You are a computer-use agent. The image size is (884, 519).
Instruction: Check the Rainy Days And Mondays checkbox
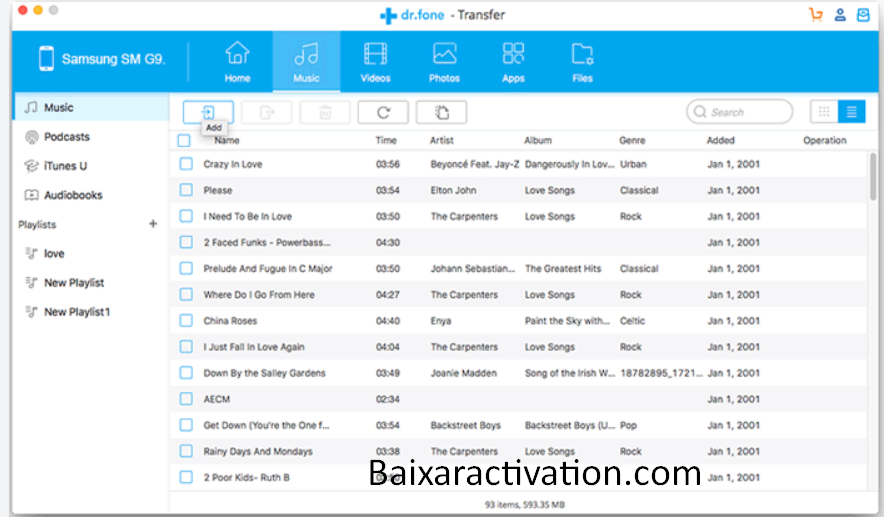186,451
